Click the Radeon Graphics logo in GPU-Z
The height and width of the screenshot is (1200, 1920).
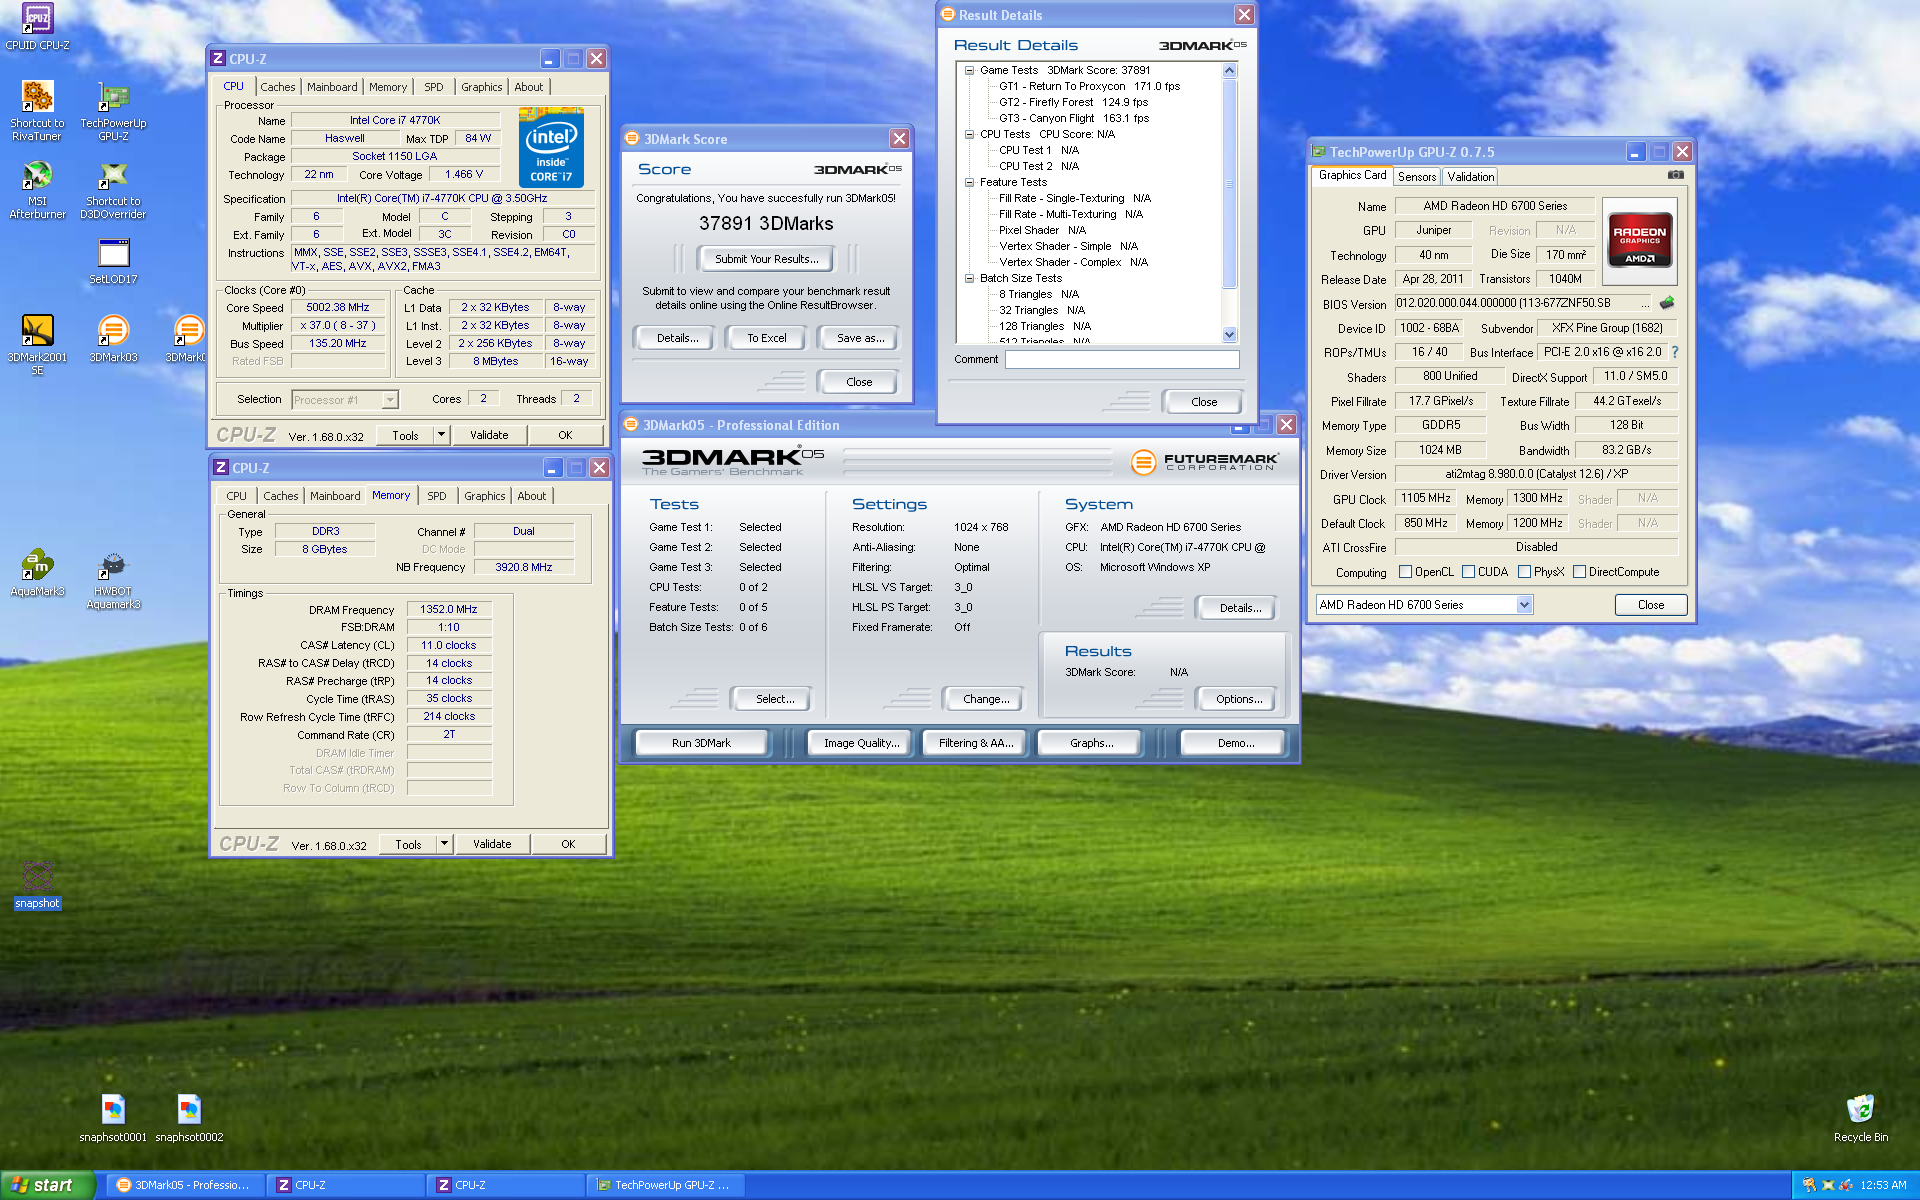tap(1640, 239)
